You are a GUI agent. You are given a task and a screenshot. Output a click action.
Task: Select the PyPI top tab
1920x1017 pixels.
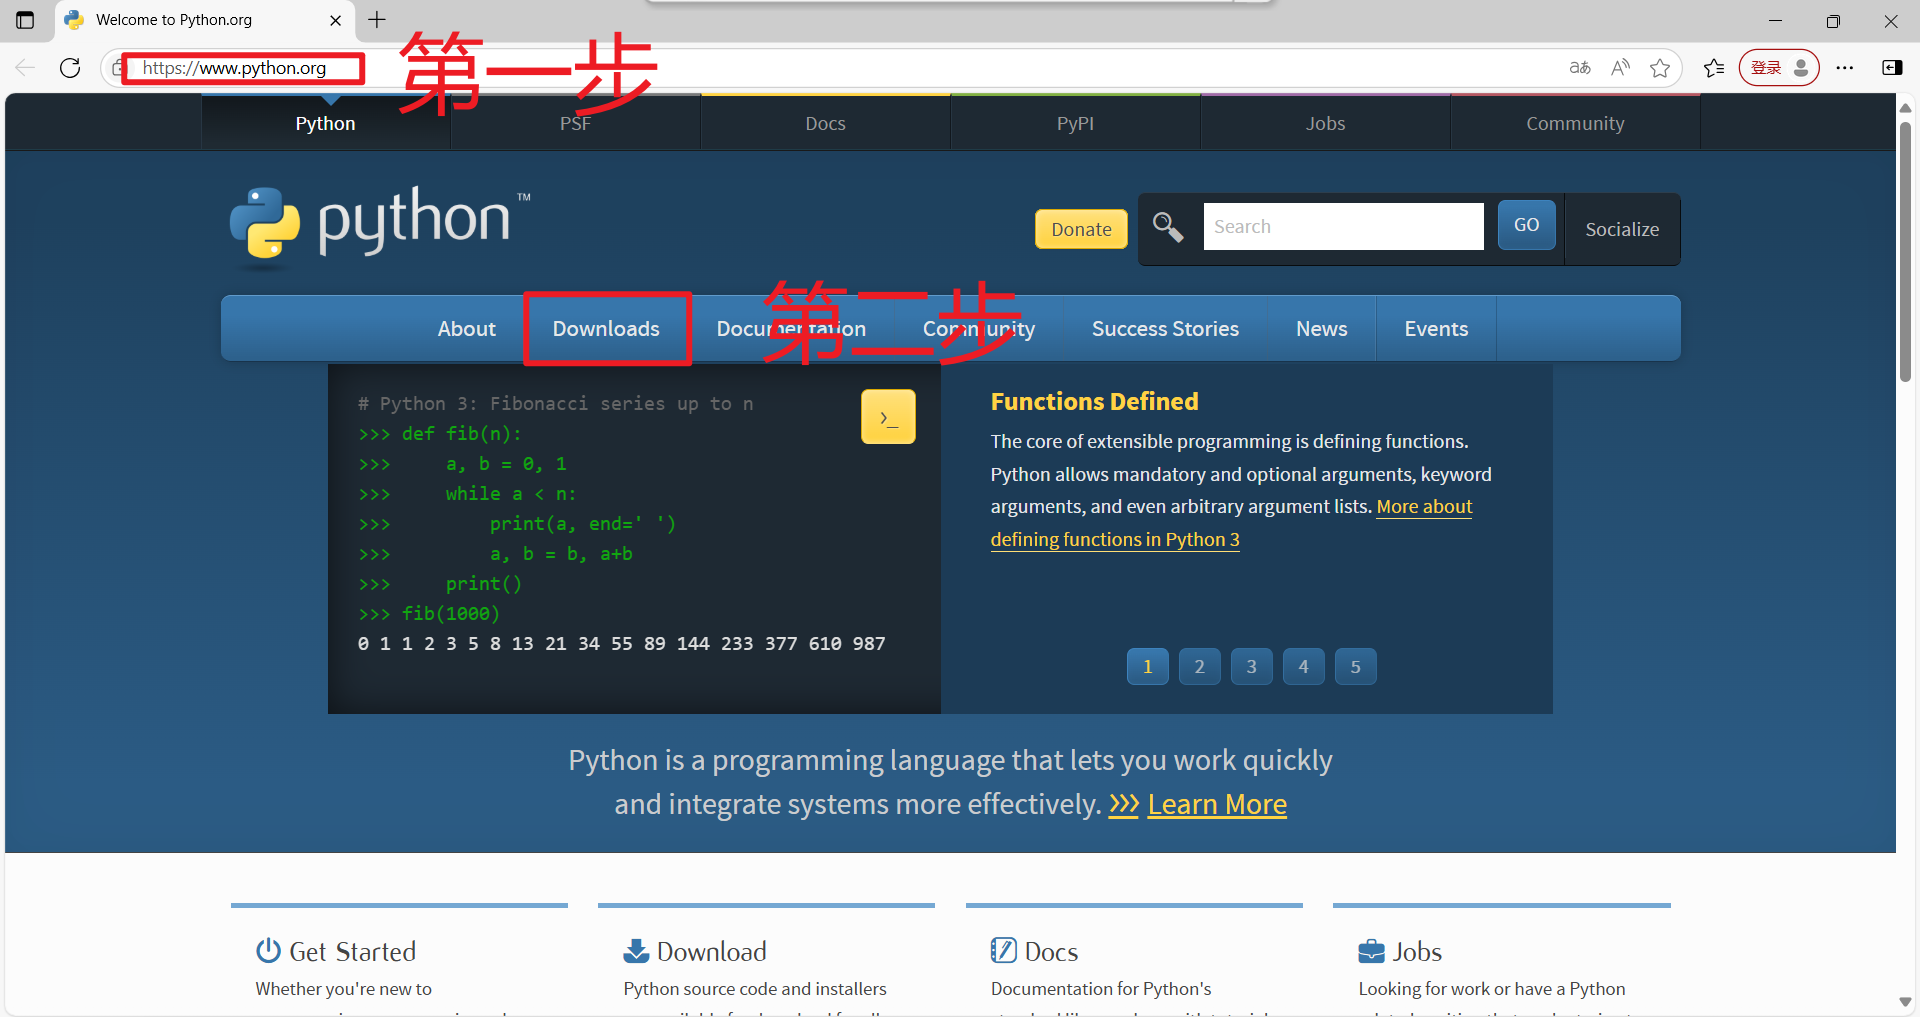coord(1075,123)
